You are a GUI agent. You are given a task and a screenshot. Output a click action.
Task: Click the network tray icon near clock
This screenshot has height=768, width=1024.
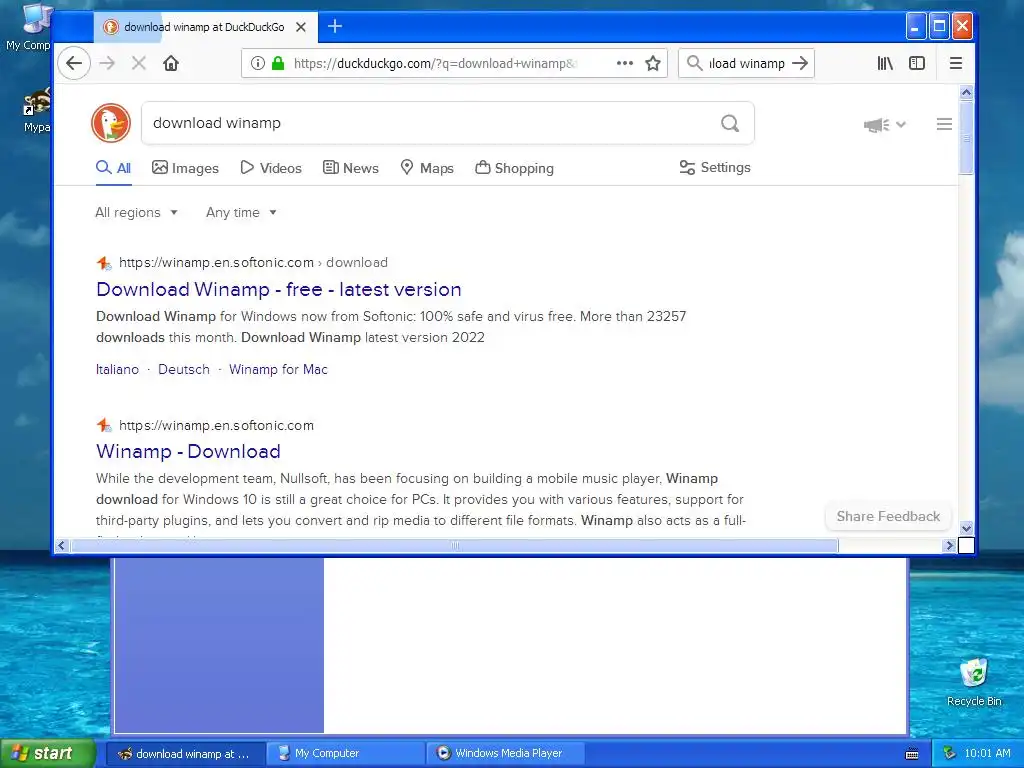coord(950,753)
